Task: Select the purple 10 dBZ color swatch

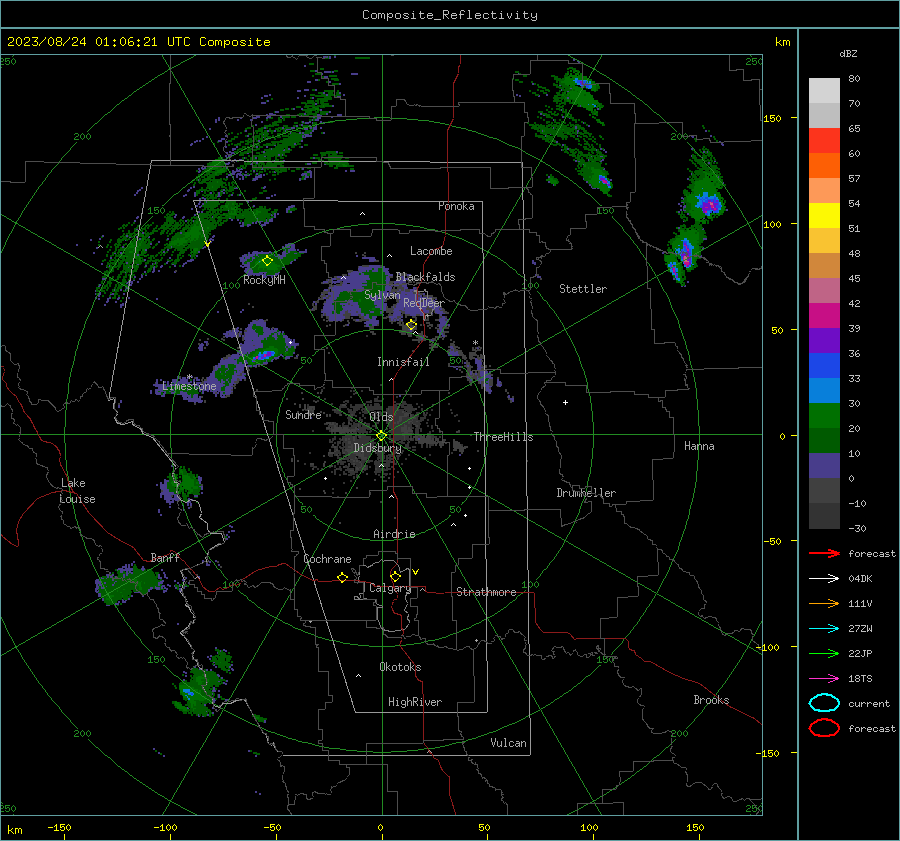Action: tap(824, 466)
